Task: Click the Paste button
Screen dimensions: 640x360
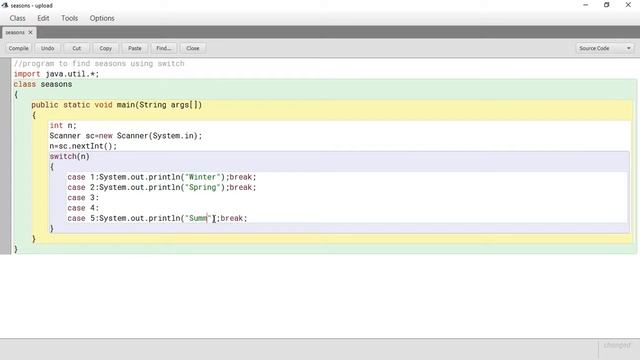Action: coord(134,48)
